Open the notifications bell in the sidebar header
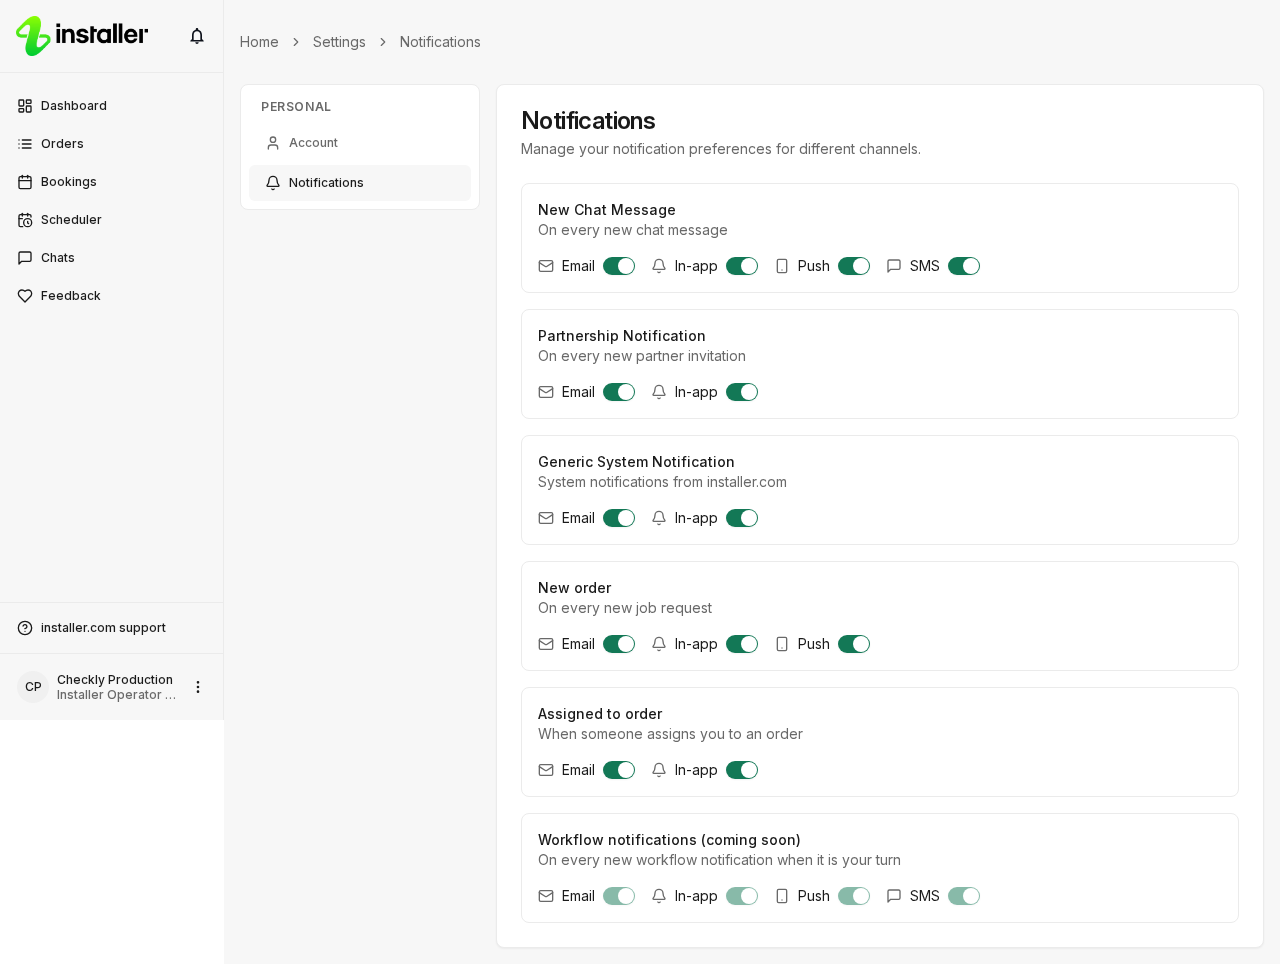Viewport: 1280px width, 964px height. coord(197,36)
